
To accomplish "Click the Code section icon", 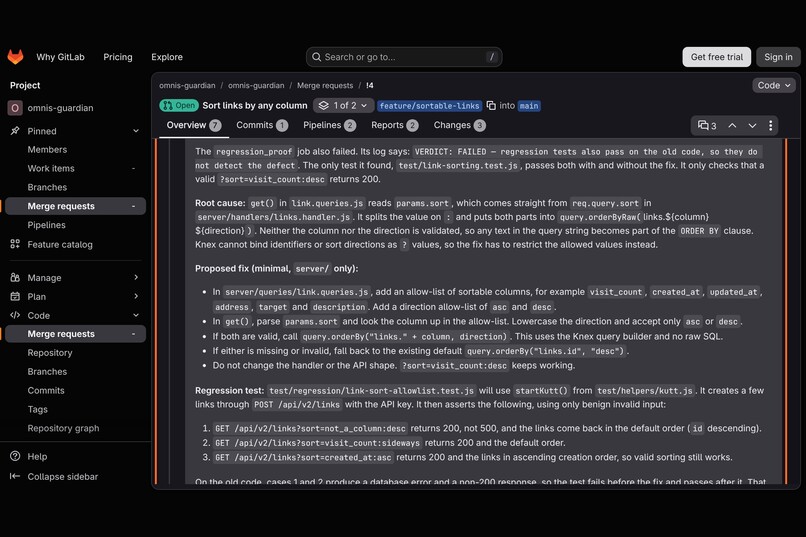I will 15,315.
